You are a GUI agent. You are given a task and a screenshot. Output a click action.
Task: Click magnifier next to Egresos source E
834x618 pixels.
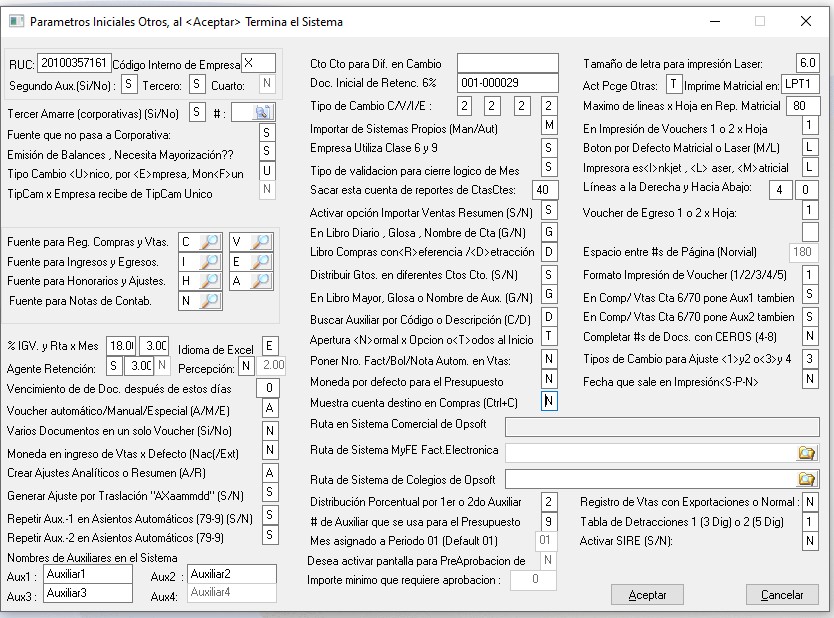[x=260, y=261]
